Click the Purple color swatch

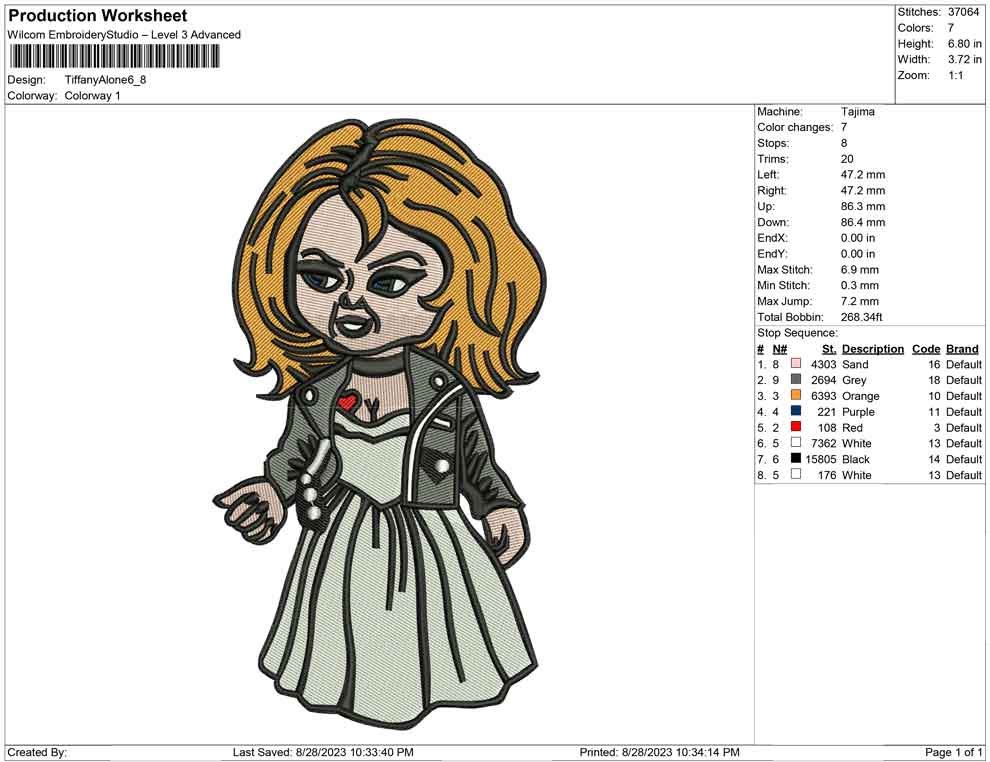click(x=796, y=411)
